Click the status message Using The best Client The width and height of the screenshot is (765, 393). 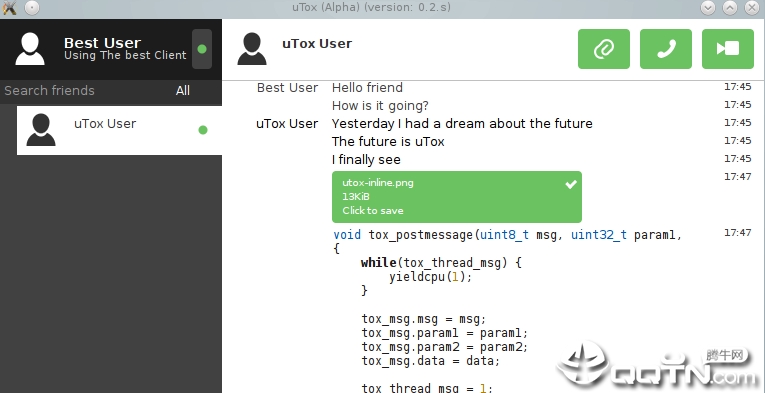[x=125, y=55]
